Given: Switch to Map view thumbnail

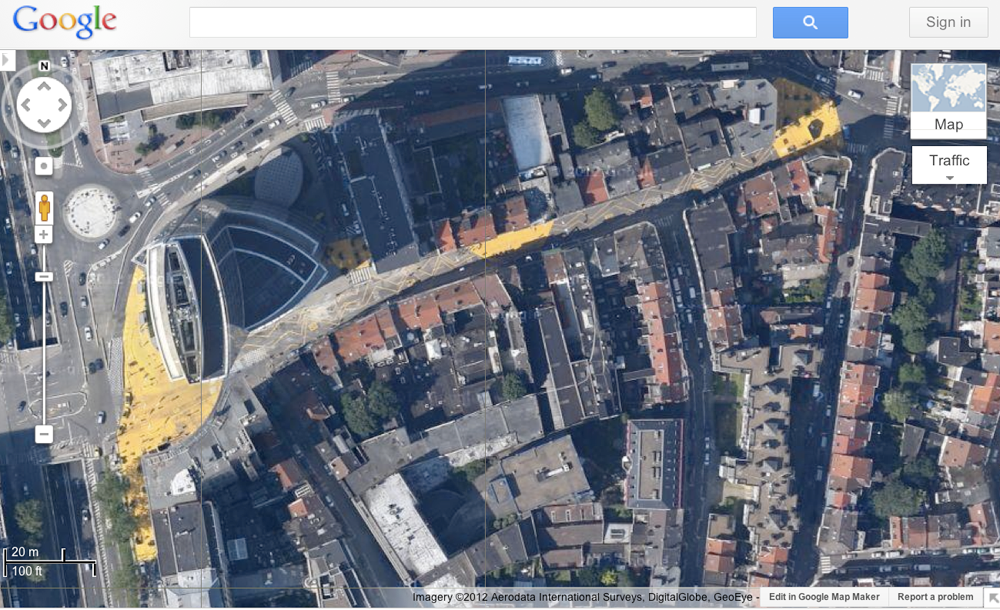Looking at the screenshot, I should [x=948, y=100].
